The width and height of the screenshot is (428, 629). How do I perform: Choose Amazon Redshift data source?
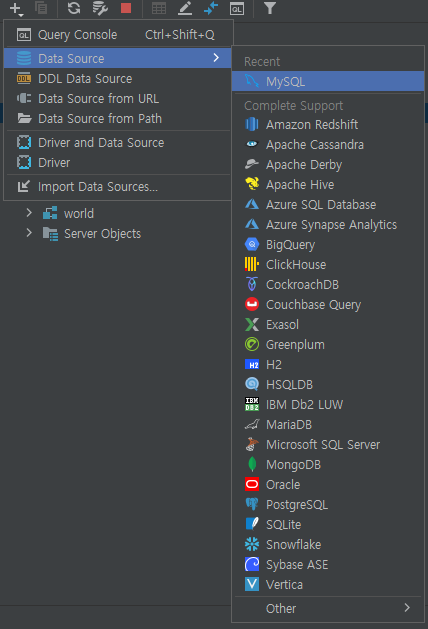[x=328, y=125]
